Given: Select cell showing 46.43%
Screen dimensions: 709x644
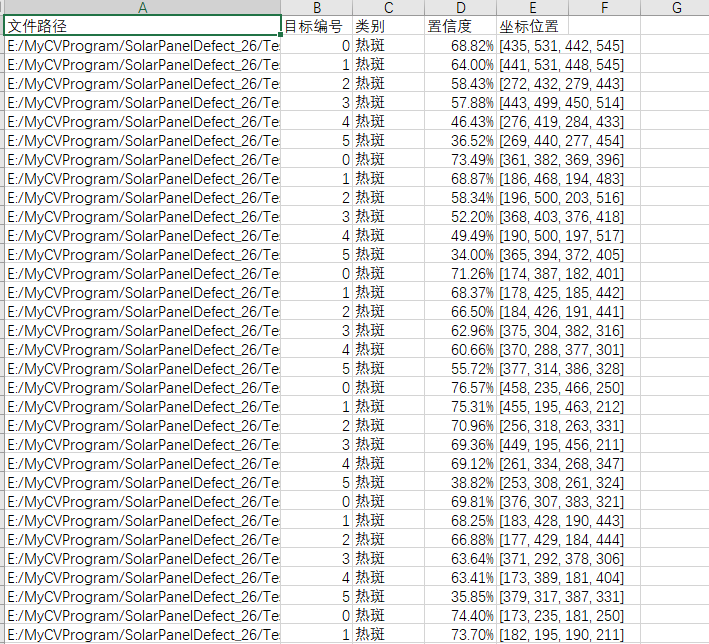Looking at the screenshot, I should click(460, 121).
